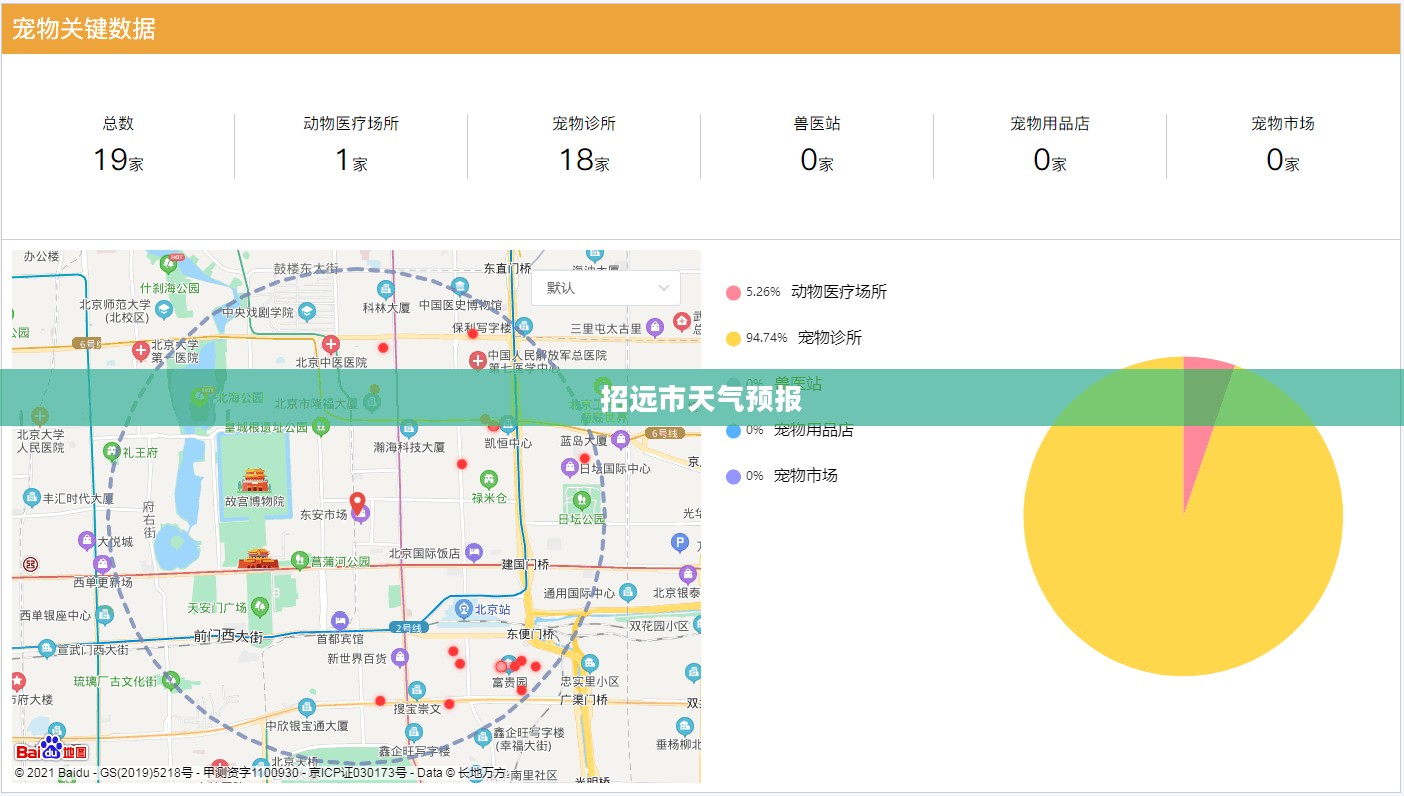Image resolution: width=1404 pixels, height=796 pixels.
Task: Click the 北京站 railway station icon
Action: click(463, 608)
